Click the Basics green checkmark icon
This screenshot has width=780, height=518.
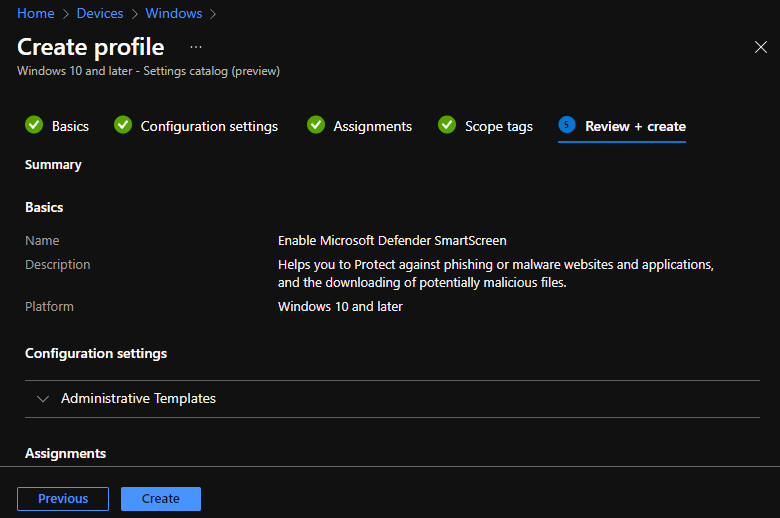click(34, 125)
